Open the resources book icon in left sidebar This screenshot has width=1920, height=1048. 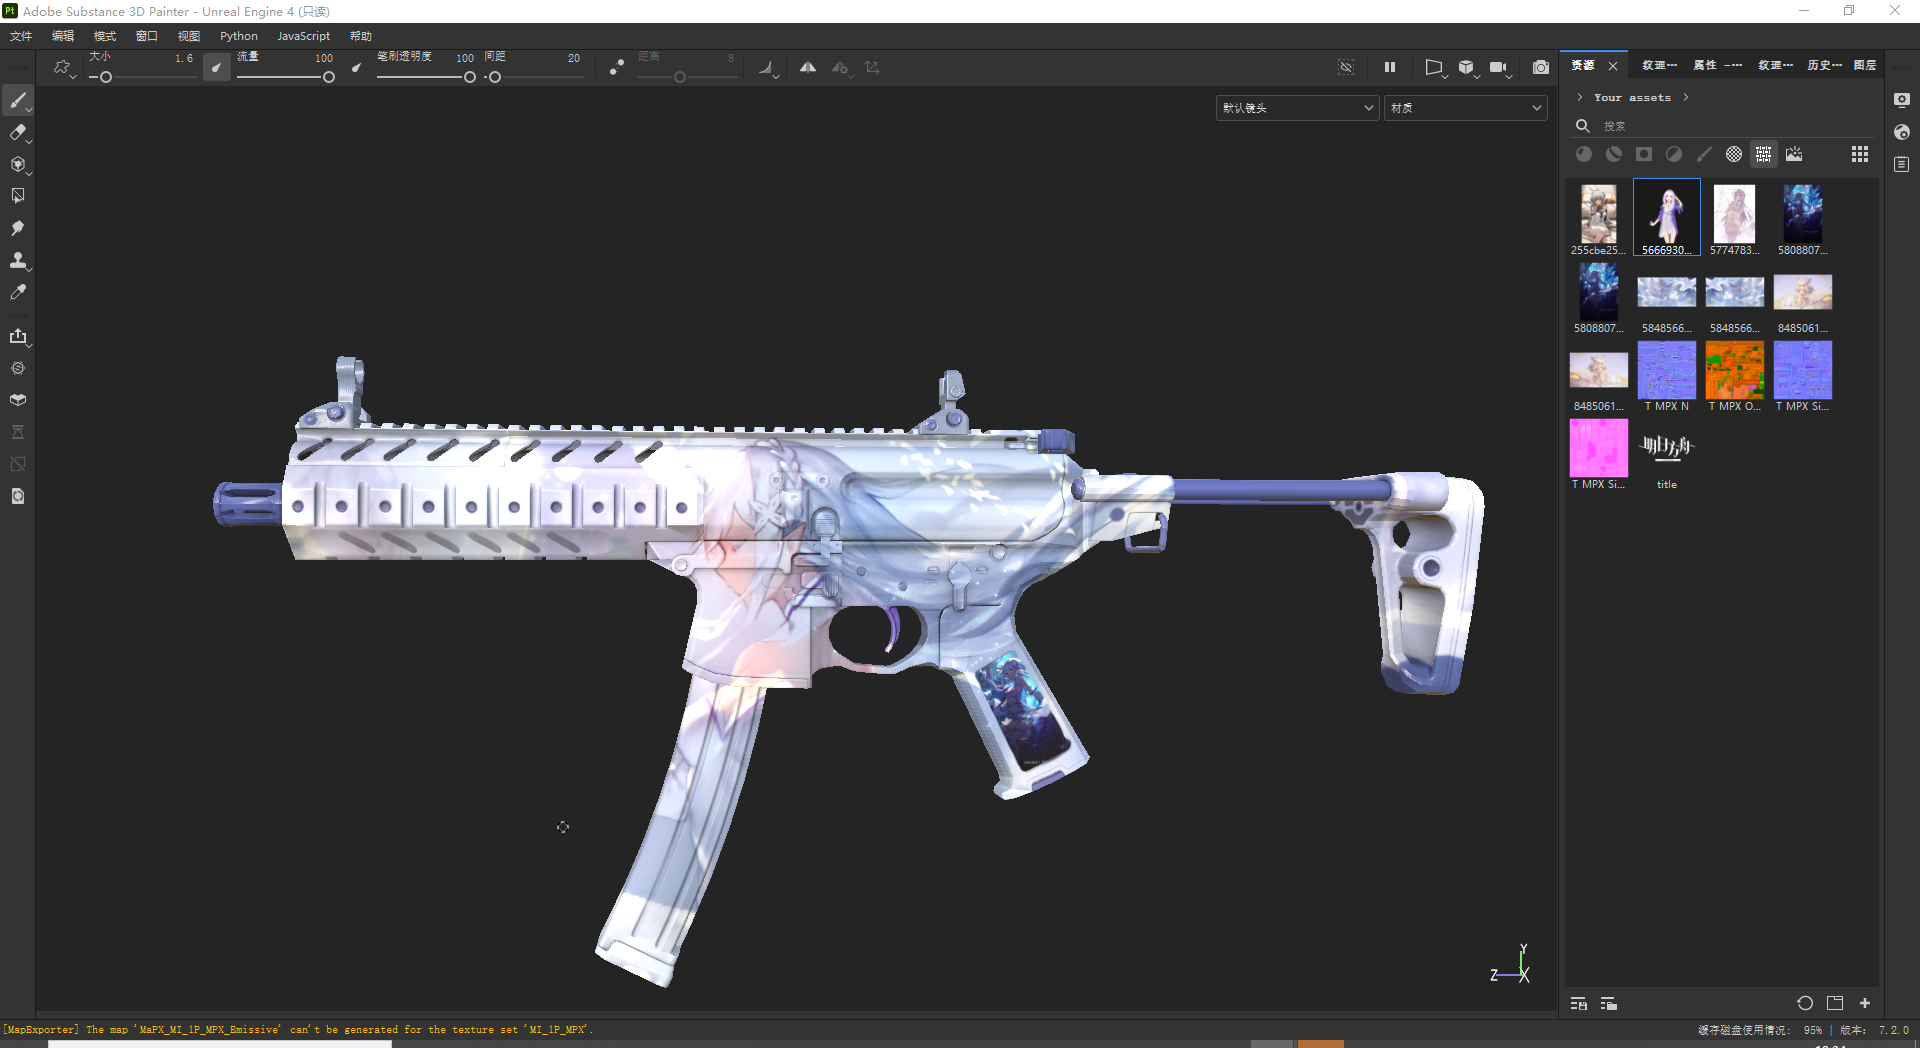click(18, 400)
